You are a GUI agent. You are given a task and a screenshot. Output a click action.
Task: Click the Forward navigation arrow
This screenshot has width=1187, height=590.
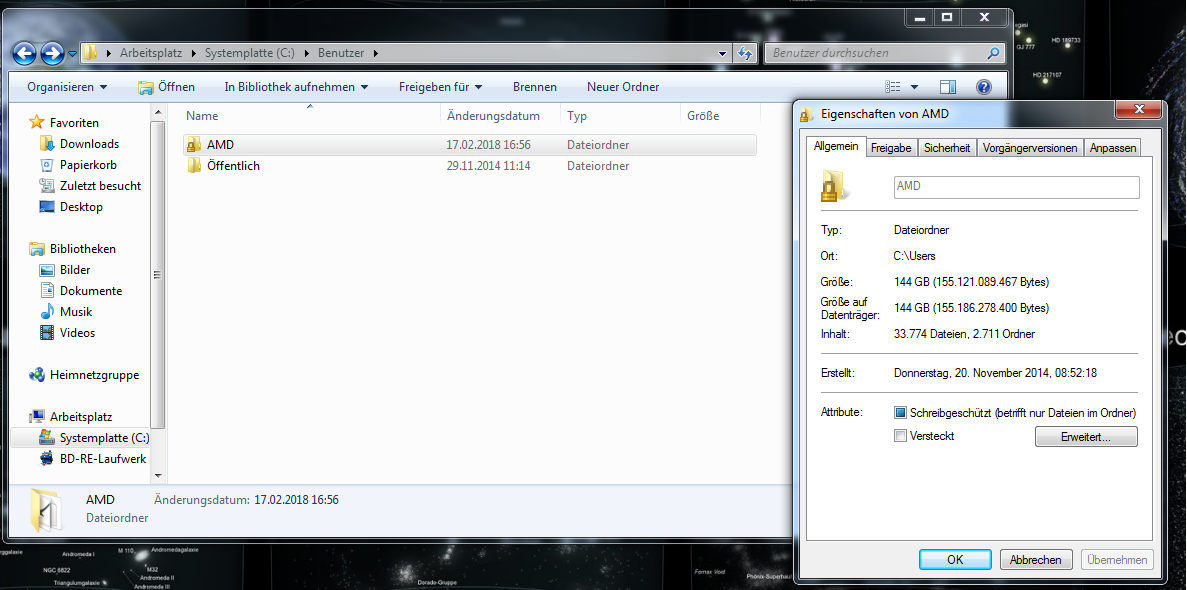point(51,53)
